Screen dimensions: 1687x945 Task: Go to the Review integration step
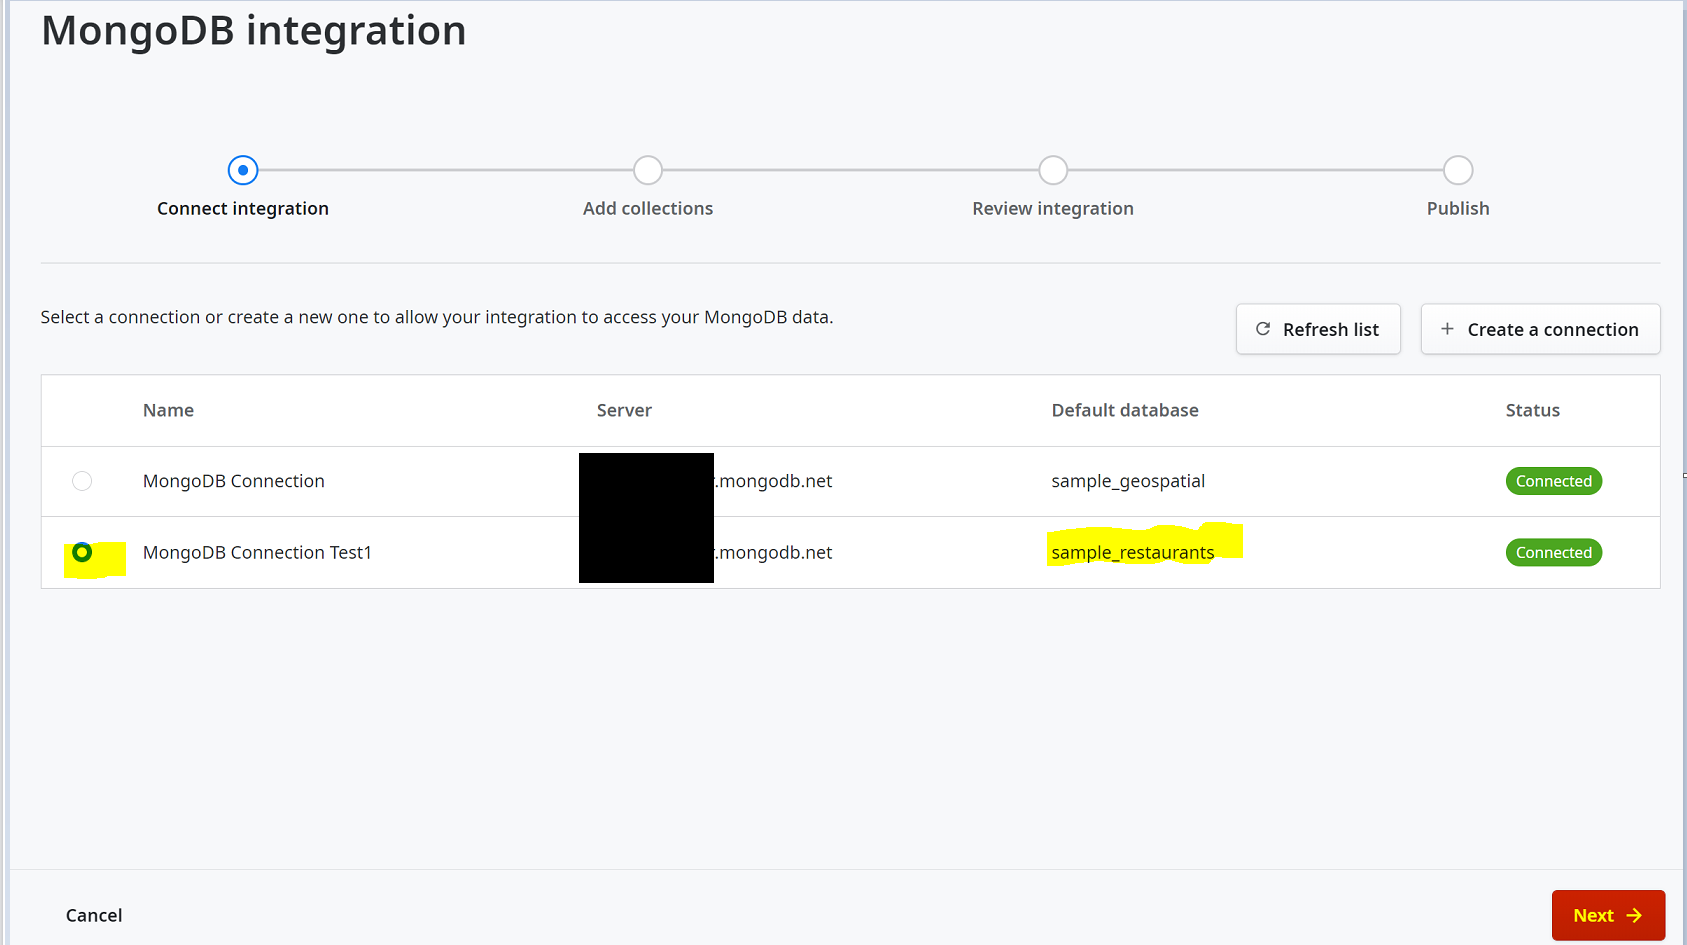1053,170
